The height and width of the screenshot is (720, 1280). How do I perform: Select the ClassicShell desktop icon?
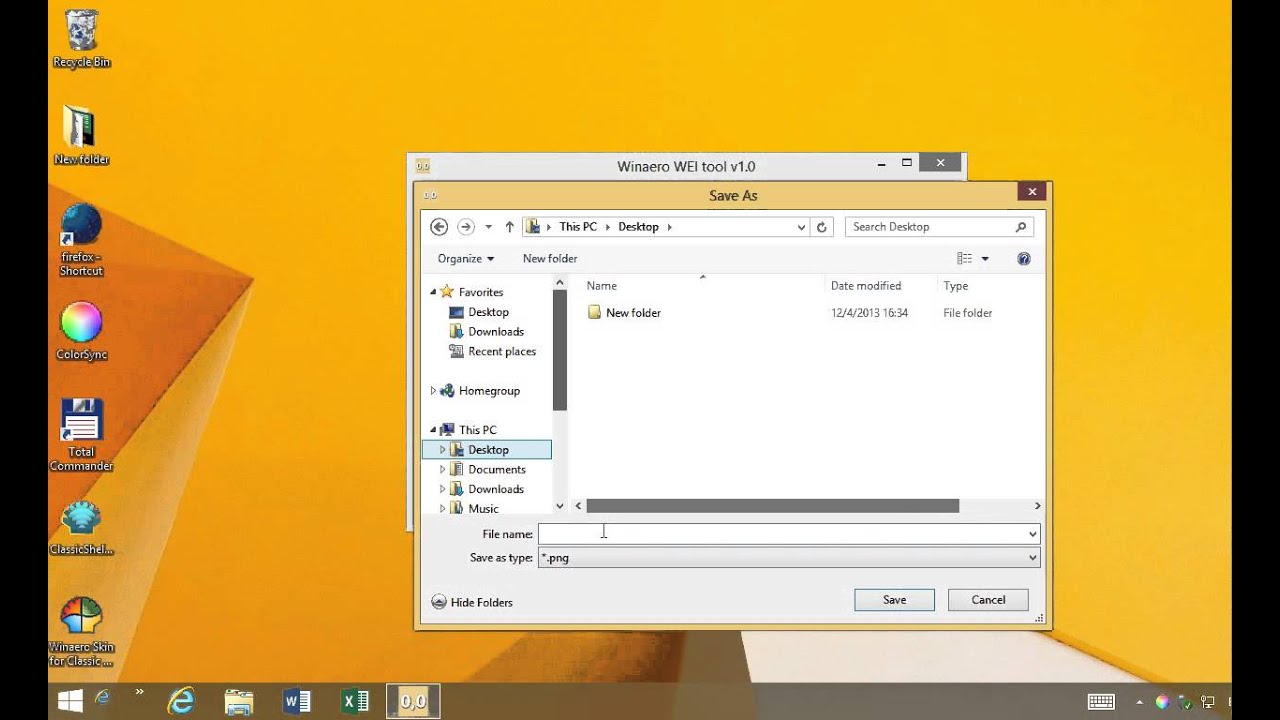click(81, 528)
